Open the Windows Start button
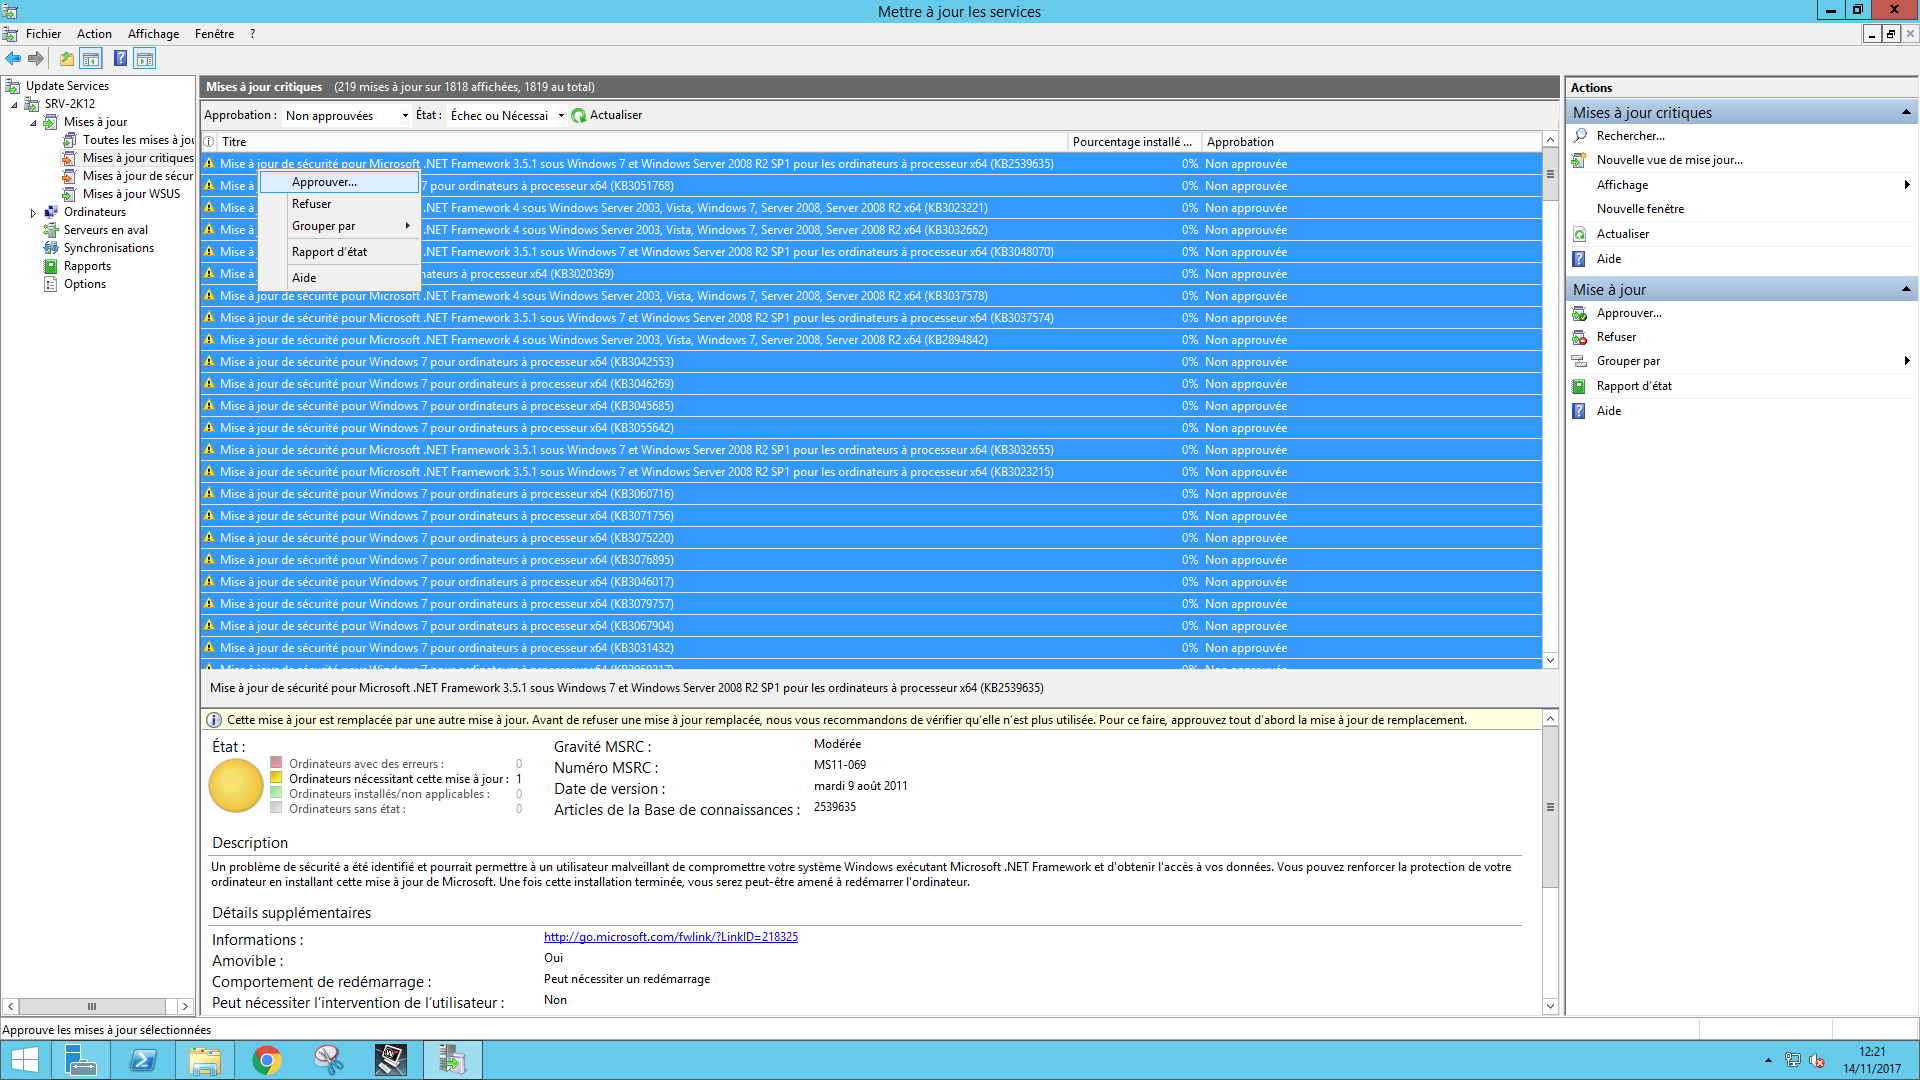The width and height of the screenshot is (1920, 1080). [24, 1060]
